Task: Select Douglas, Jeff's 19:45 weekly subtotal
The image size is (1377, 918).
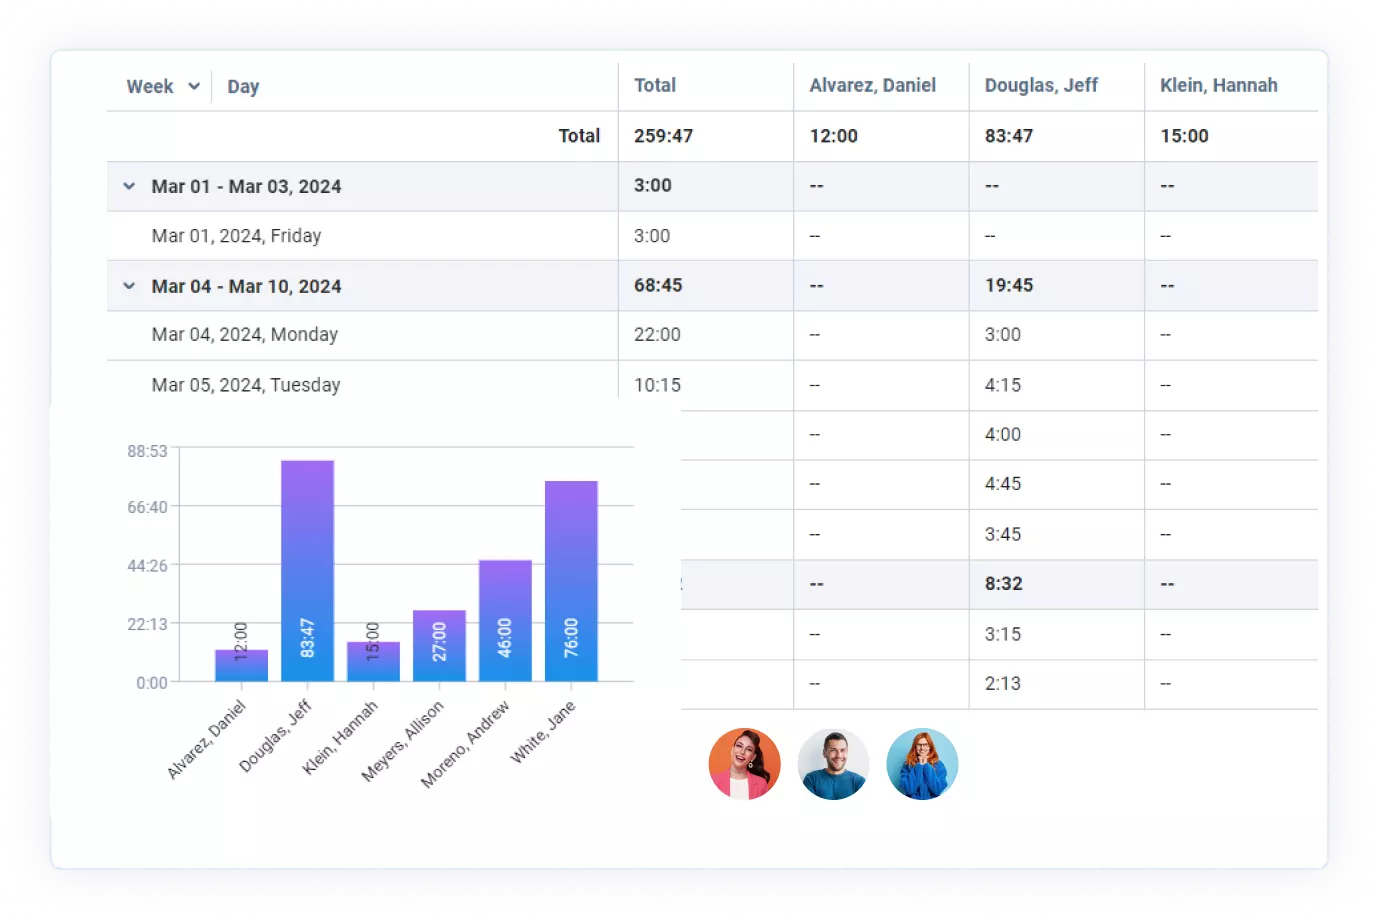Action: click(1009, 285)
